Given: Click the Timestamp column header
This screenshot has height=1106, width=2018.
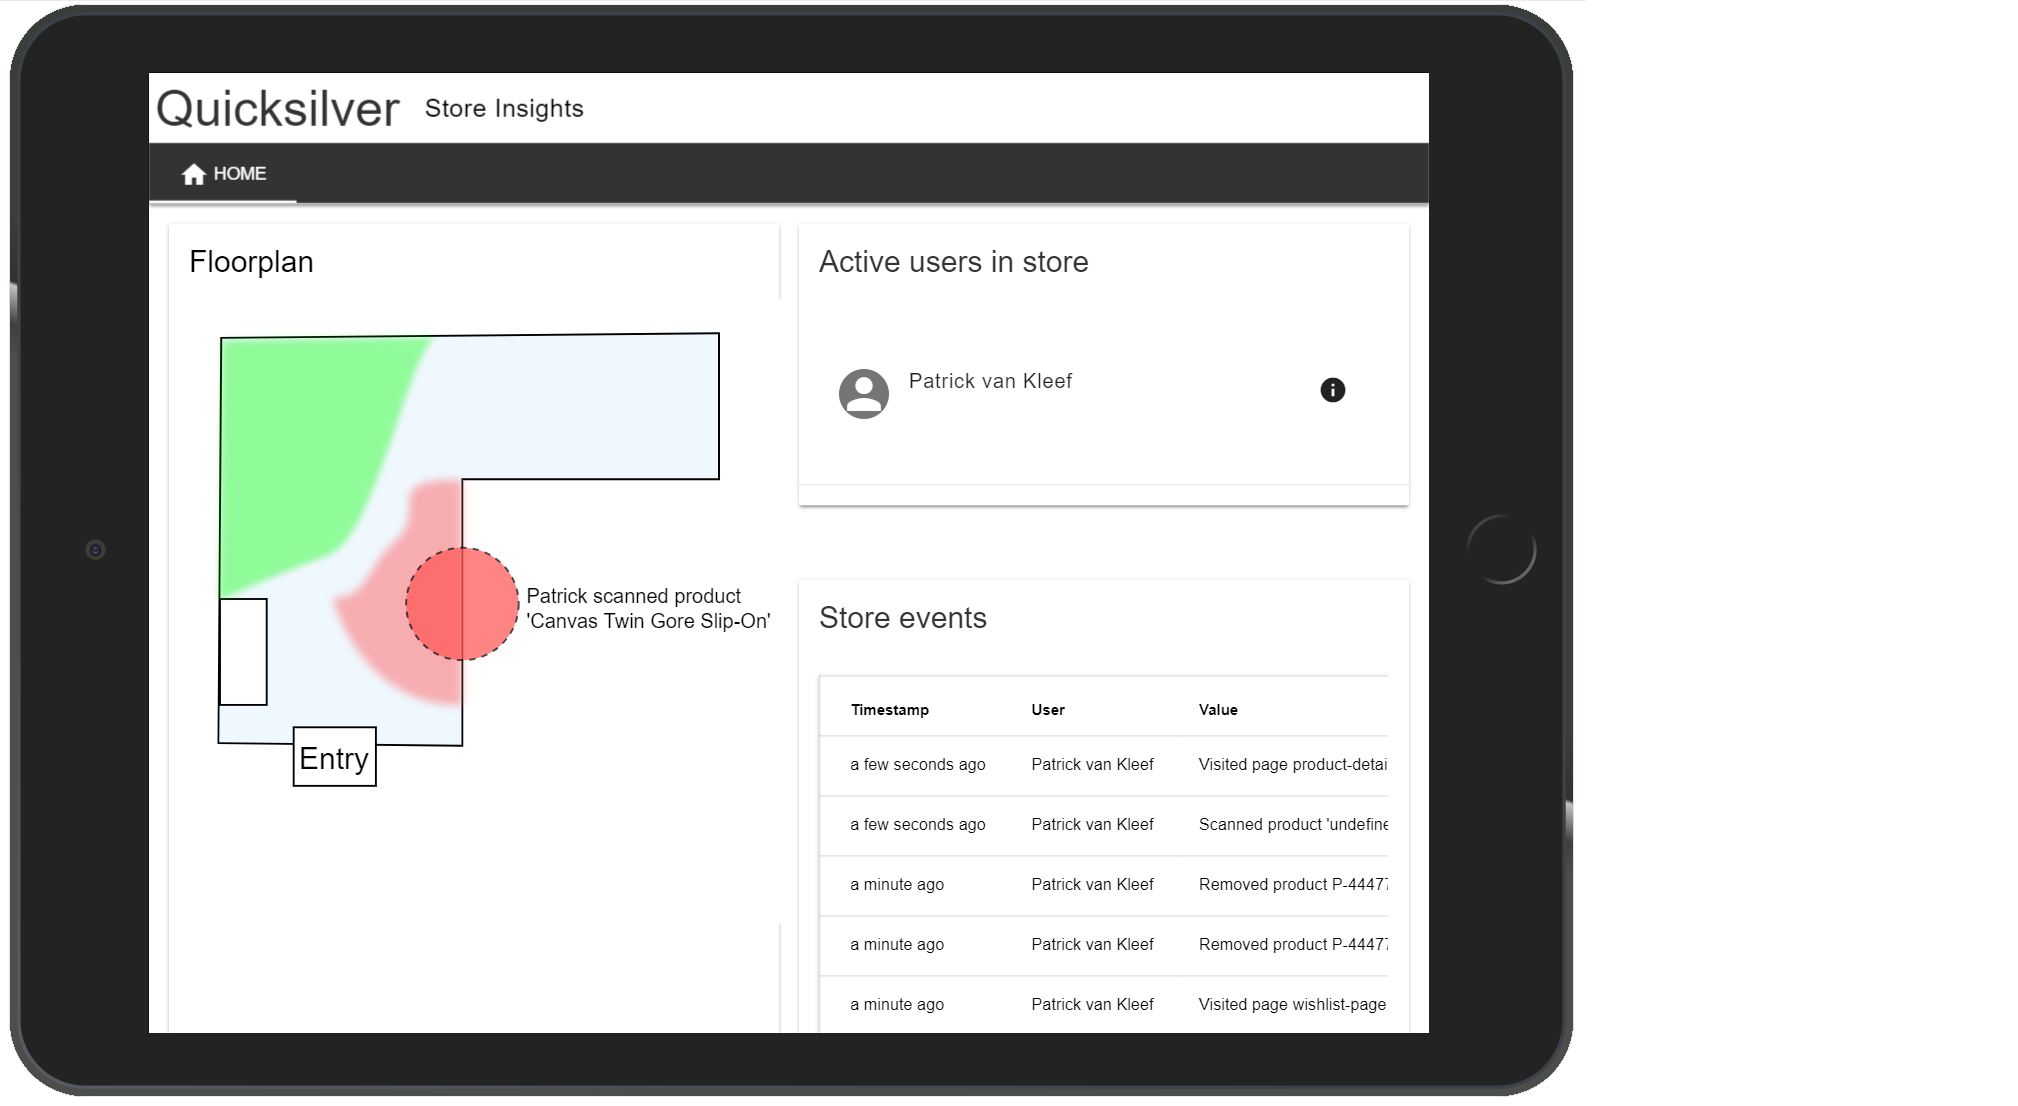Looking at the screenshot, I should (x=890, y=710).
